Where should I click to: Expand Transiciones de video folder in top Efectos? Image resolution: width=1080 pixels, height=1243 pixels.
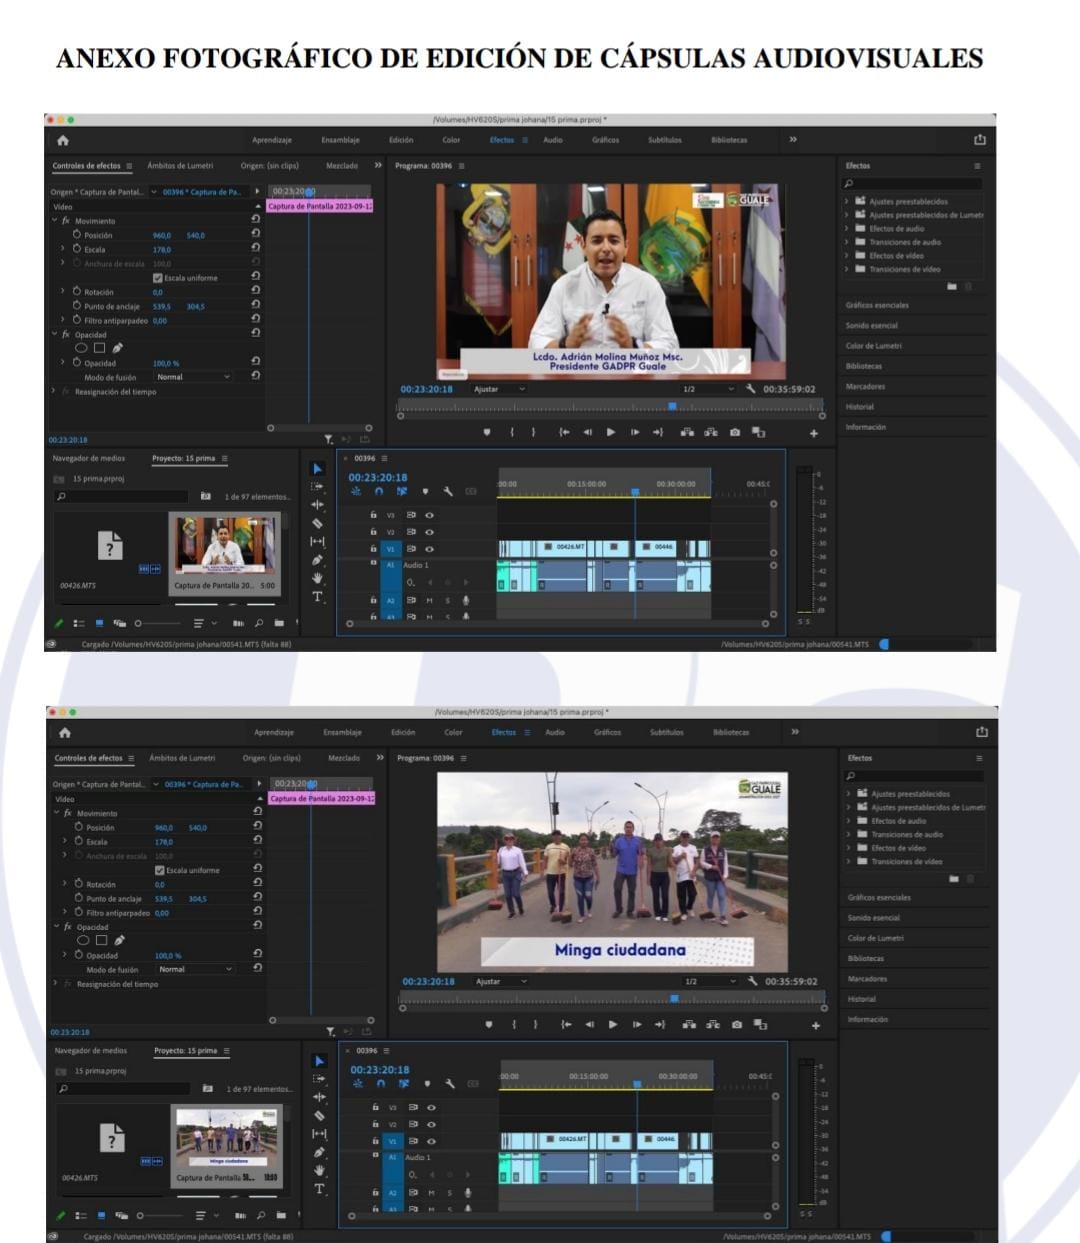coord(847,269)
